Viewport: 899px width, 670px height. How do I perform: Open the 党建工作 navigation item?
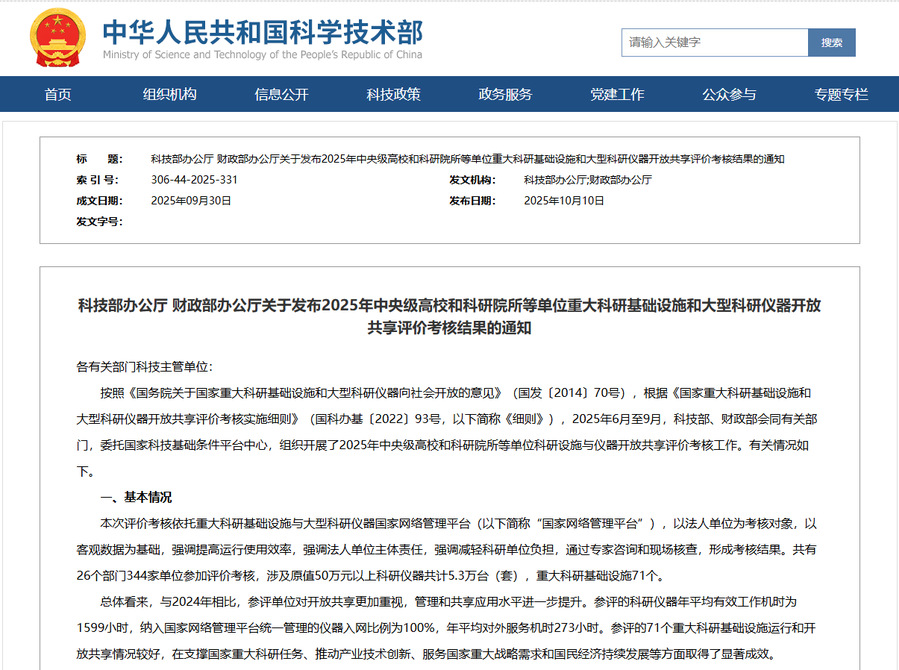point(617,95)
